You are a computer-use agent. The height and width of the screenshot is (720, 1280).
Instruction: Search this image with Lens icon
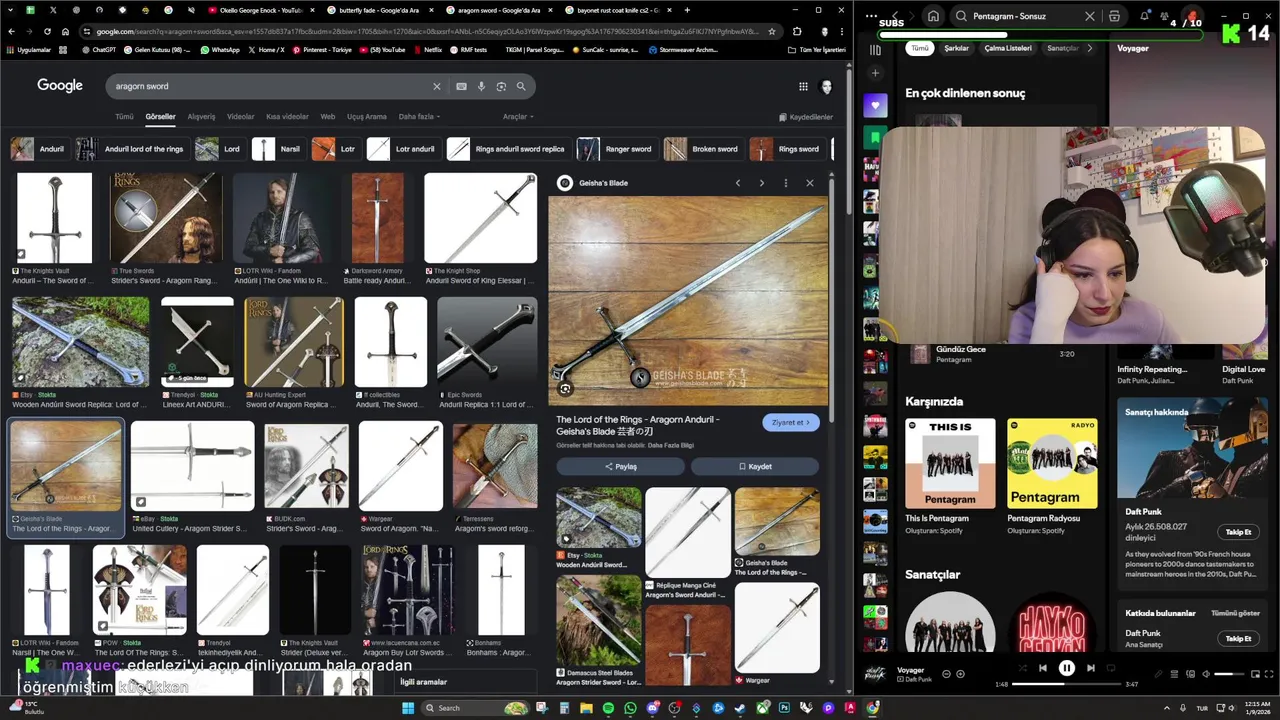[565, 389]
